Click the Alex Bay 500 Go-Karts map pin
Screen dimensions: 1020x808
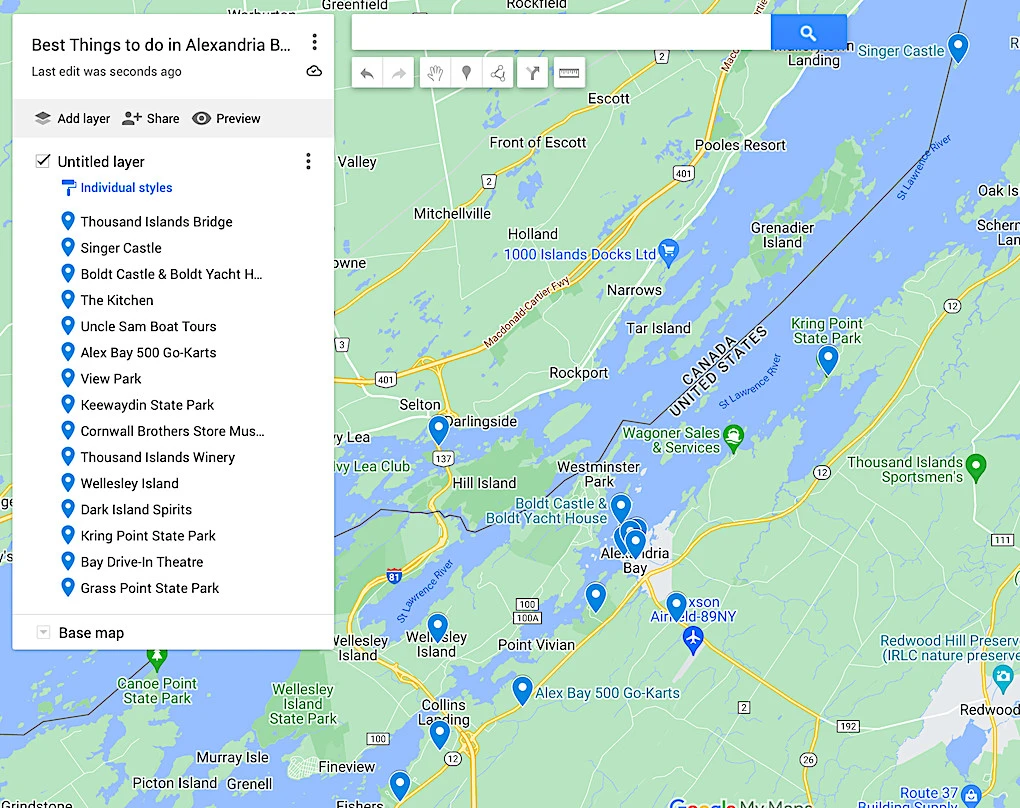522,690
